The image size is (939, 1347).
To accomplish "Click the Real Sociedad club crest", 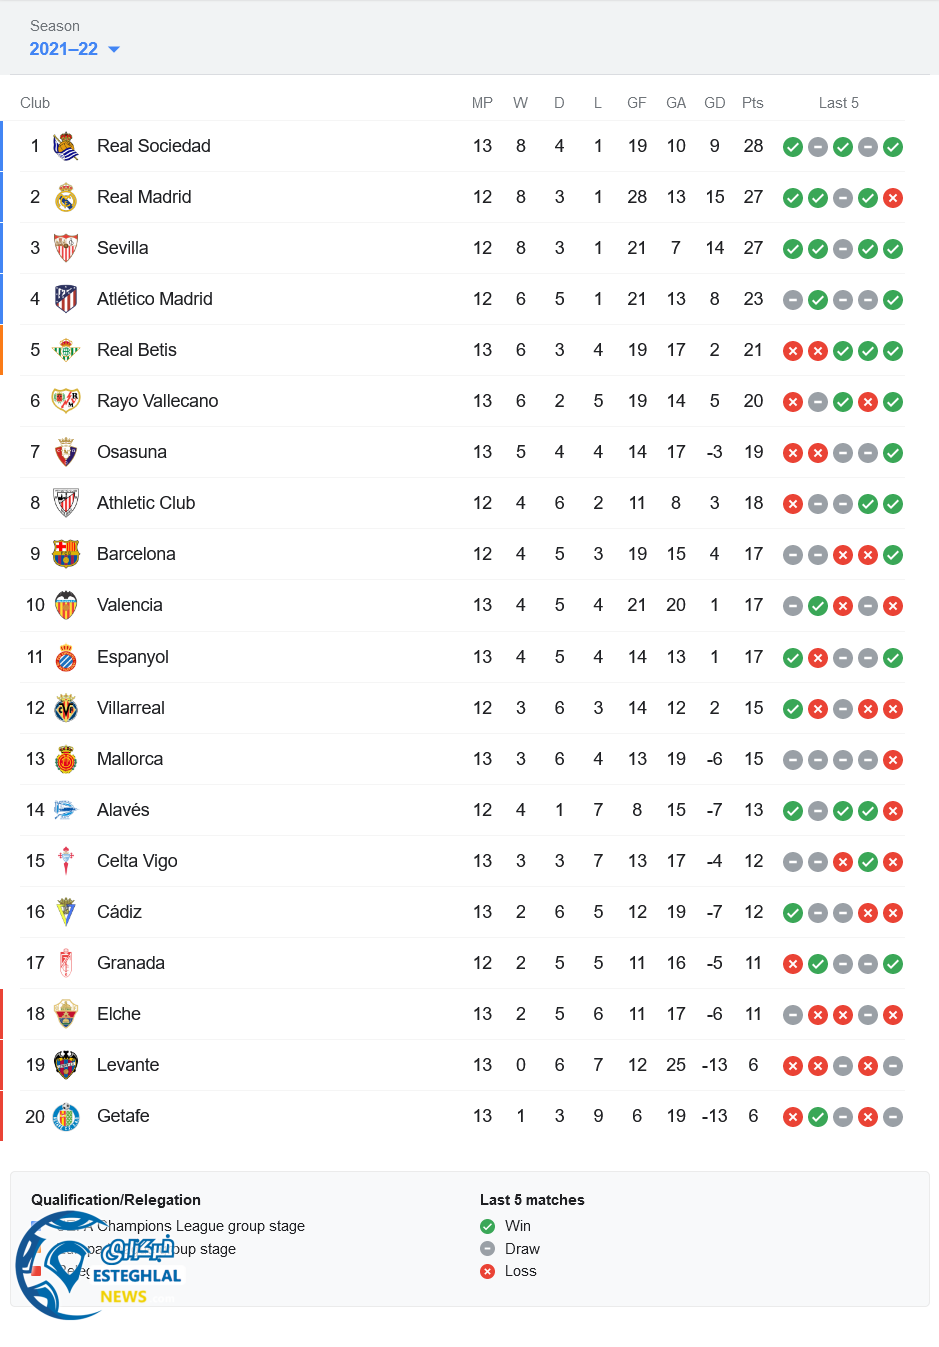I will tap(66, 146).
